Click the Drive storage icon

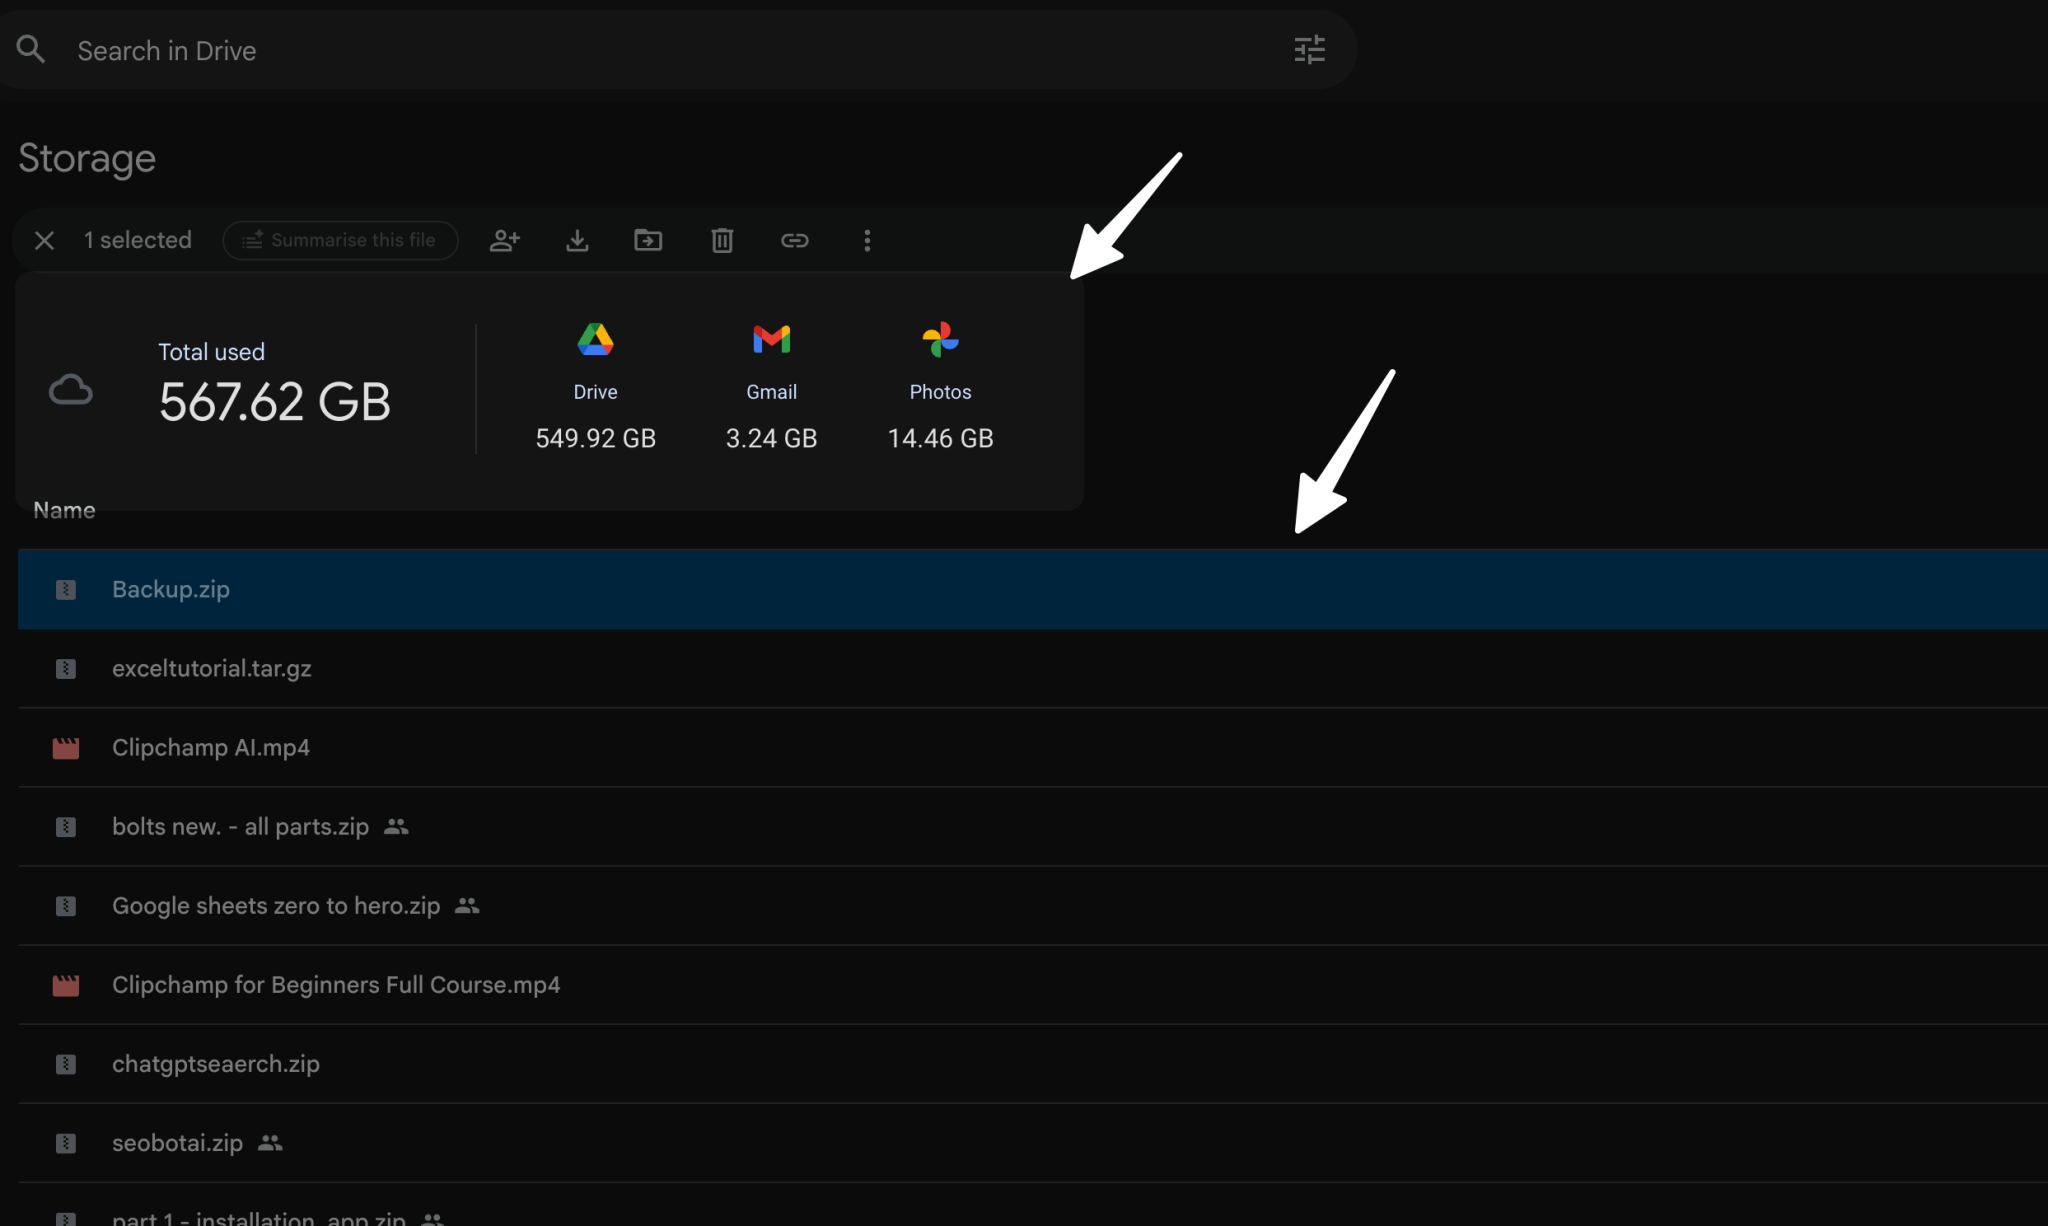pos(595,340)
